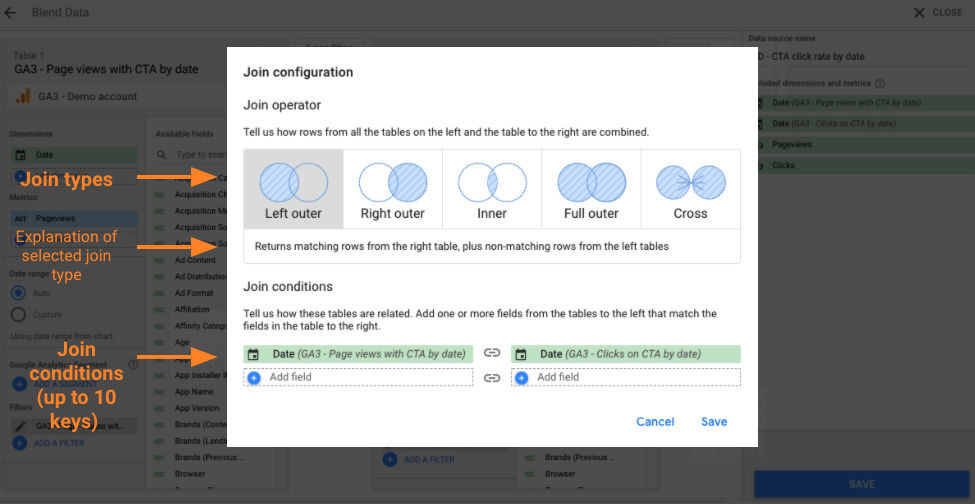Screen dimensions: 975x504
Task: Click plus icon of Add field under Clicks on CTA Date
Action: coord(521,377)
